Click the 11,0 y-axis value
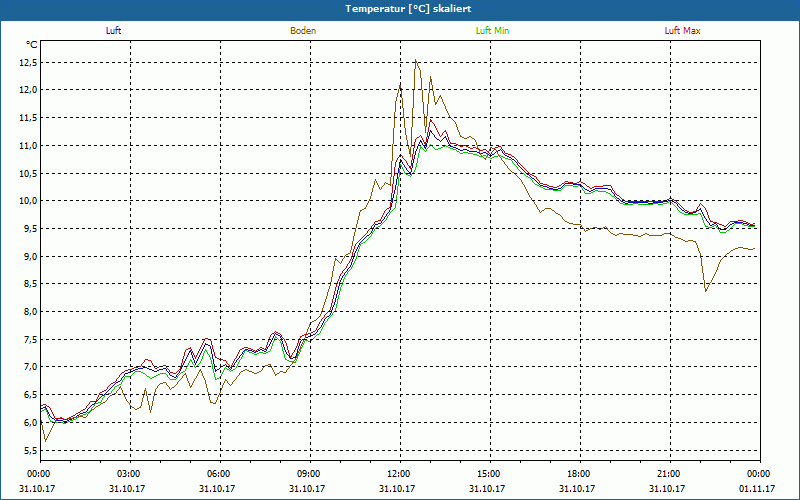Image resolution: width=800 pixels, height=500 pixels. point(28,146)
